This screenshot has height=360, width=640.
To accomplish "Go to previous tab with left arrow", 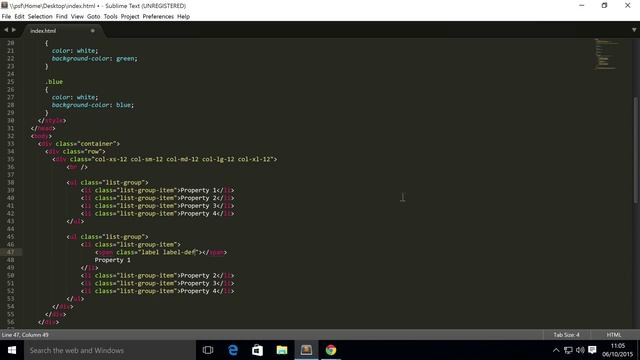I will [6, 30].
